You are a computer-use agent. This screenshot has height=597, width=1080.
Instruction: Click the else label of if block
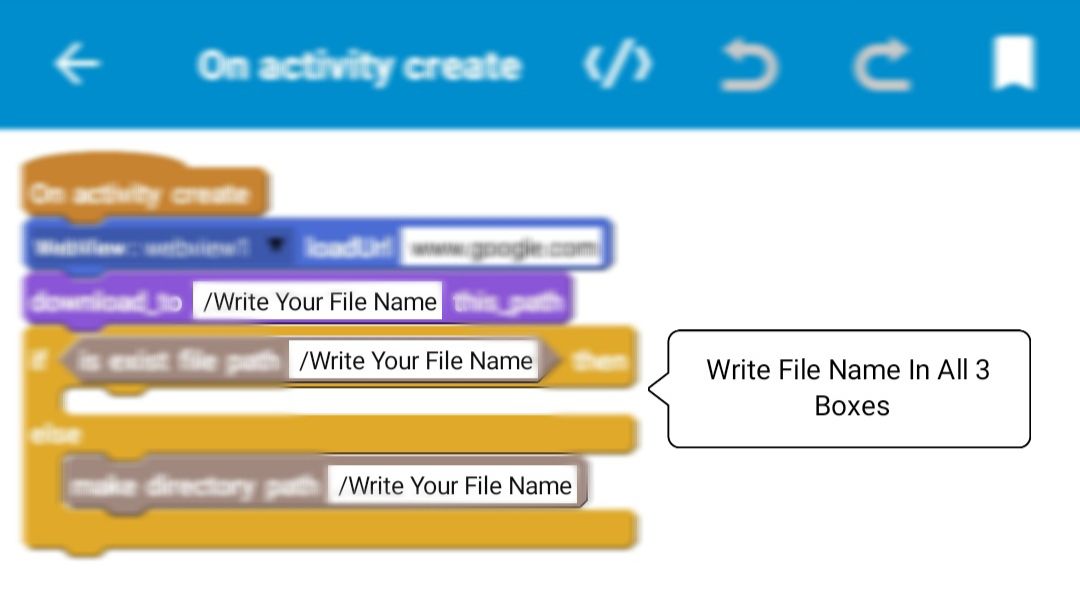(55, 434)
